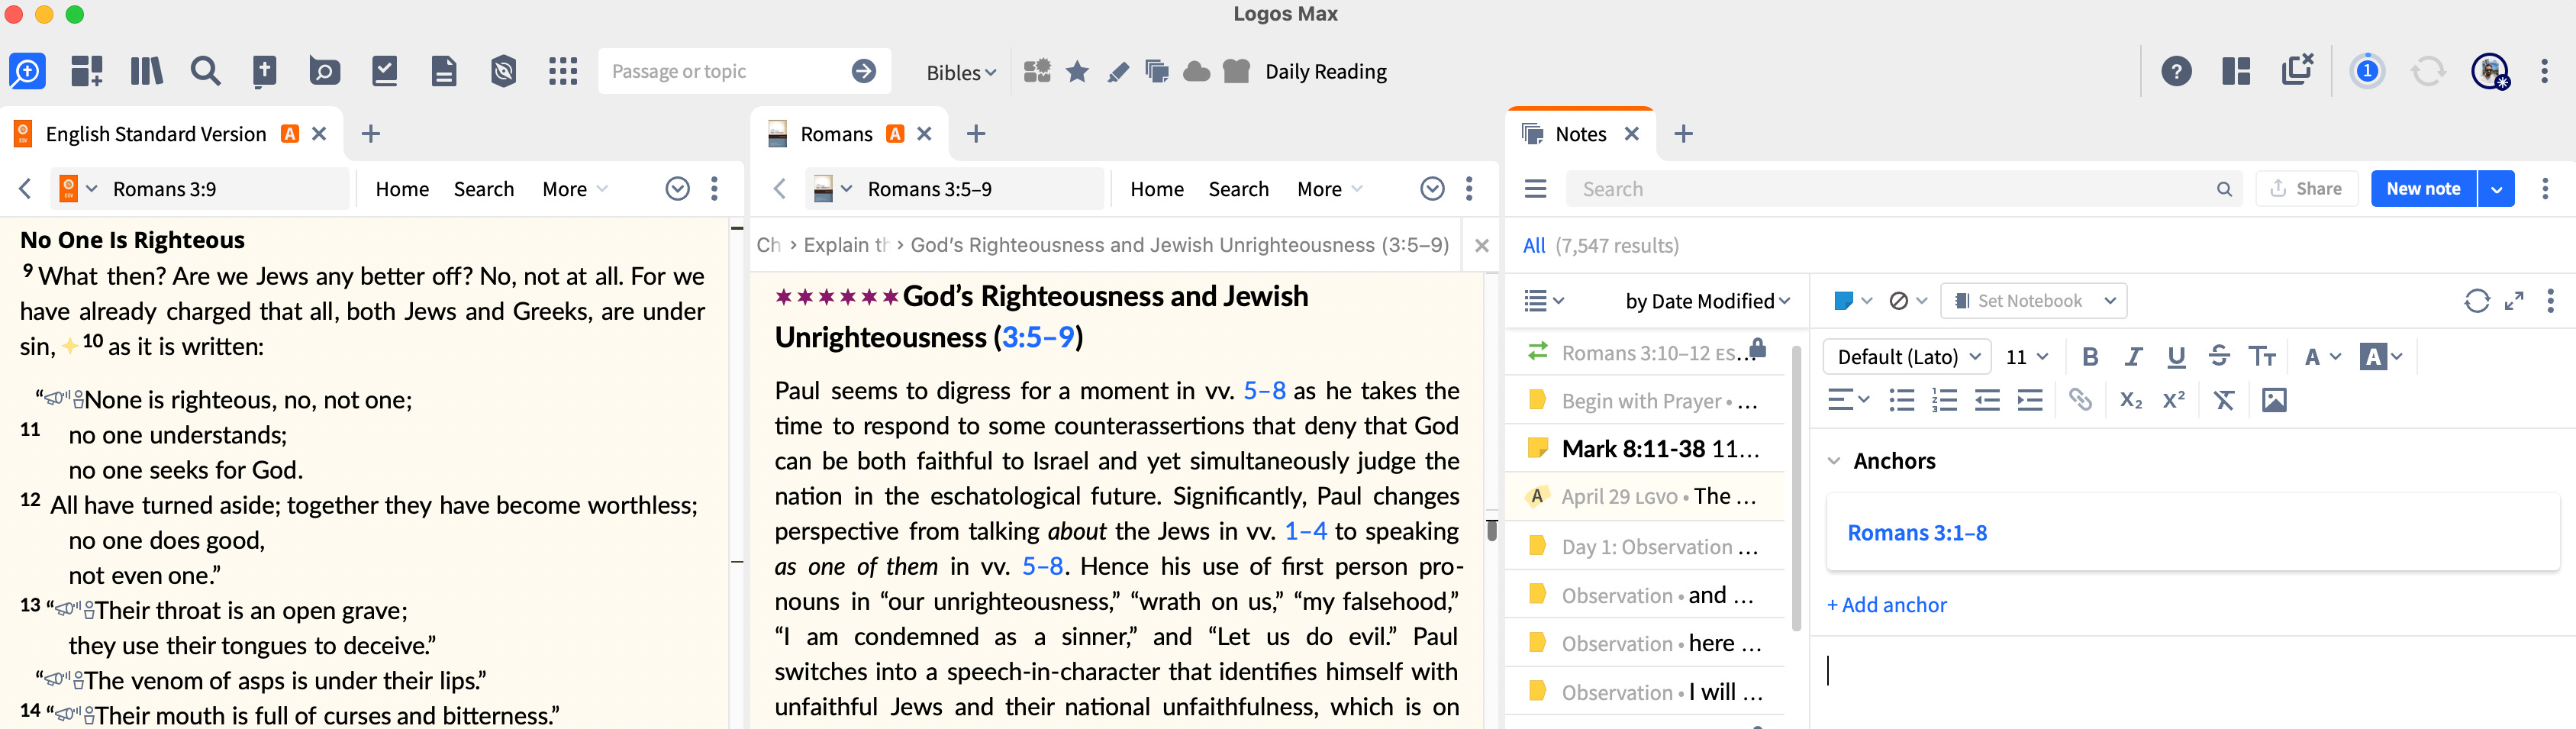Open the Documents icon in the top toolbar
Viewport: 2576px width, 729px height.
(x=444, y=71)
